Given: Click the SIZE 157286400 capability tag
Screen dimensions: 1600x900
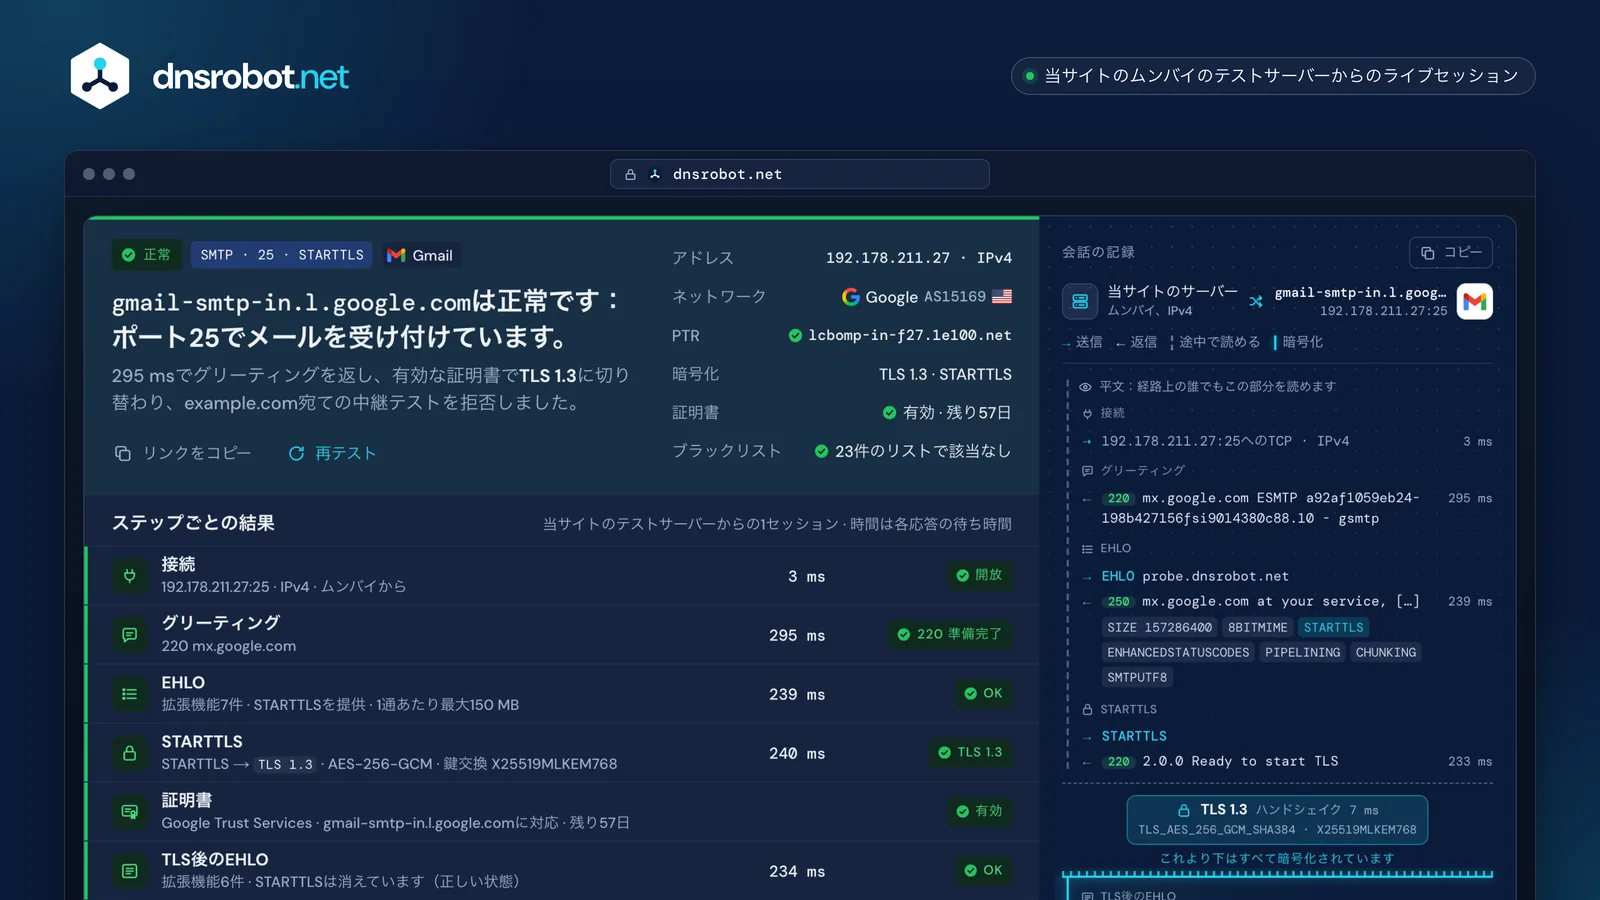Looking at the screenshot, I should point(1159,627).
